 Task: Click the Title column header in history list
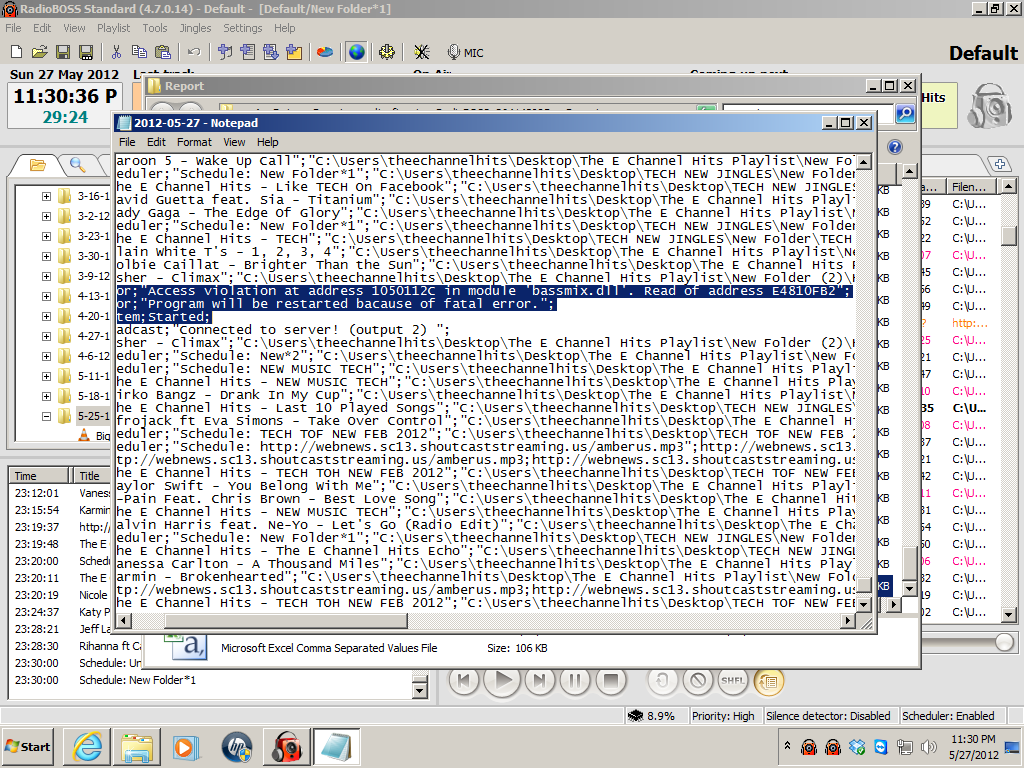click(91, 475)
